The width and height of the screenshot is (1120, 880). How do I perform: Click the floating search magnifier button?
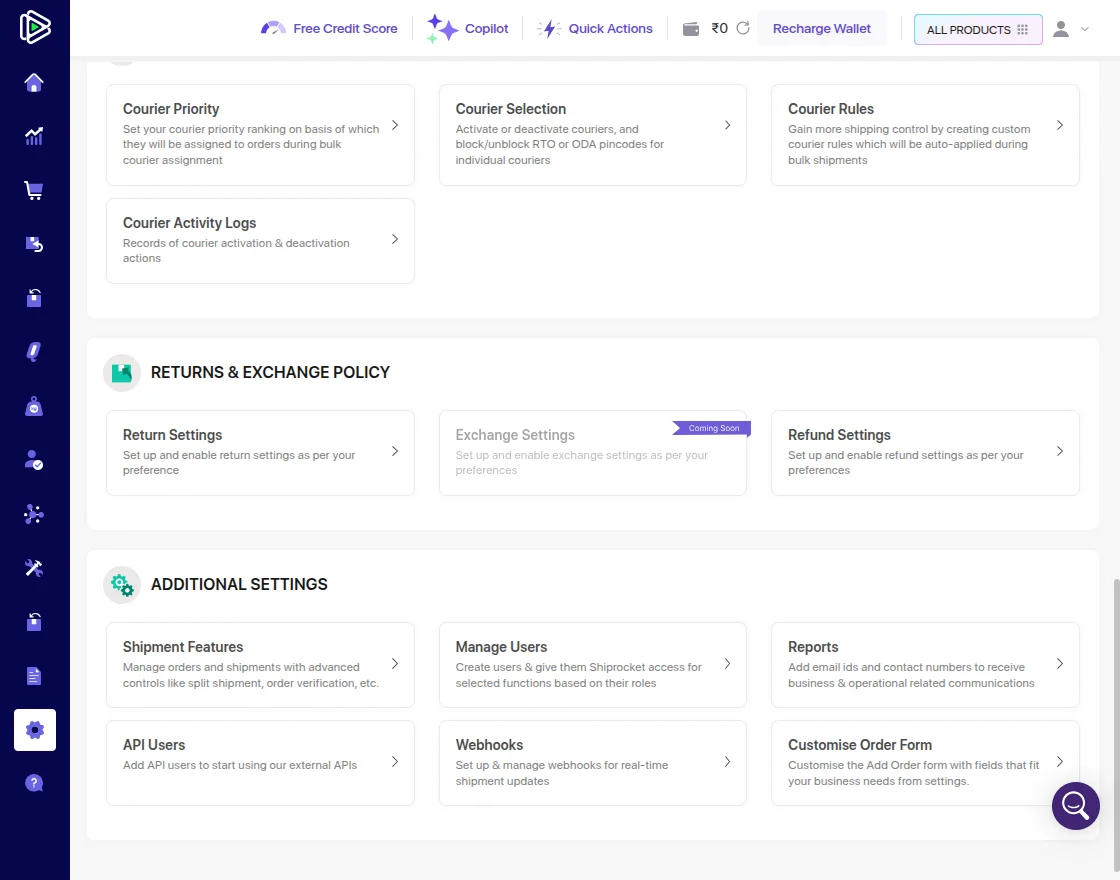point(1075,805)
